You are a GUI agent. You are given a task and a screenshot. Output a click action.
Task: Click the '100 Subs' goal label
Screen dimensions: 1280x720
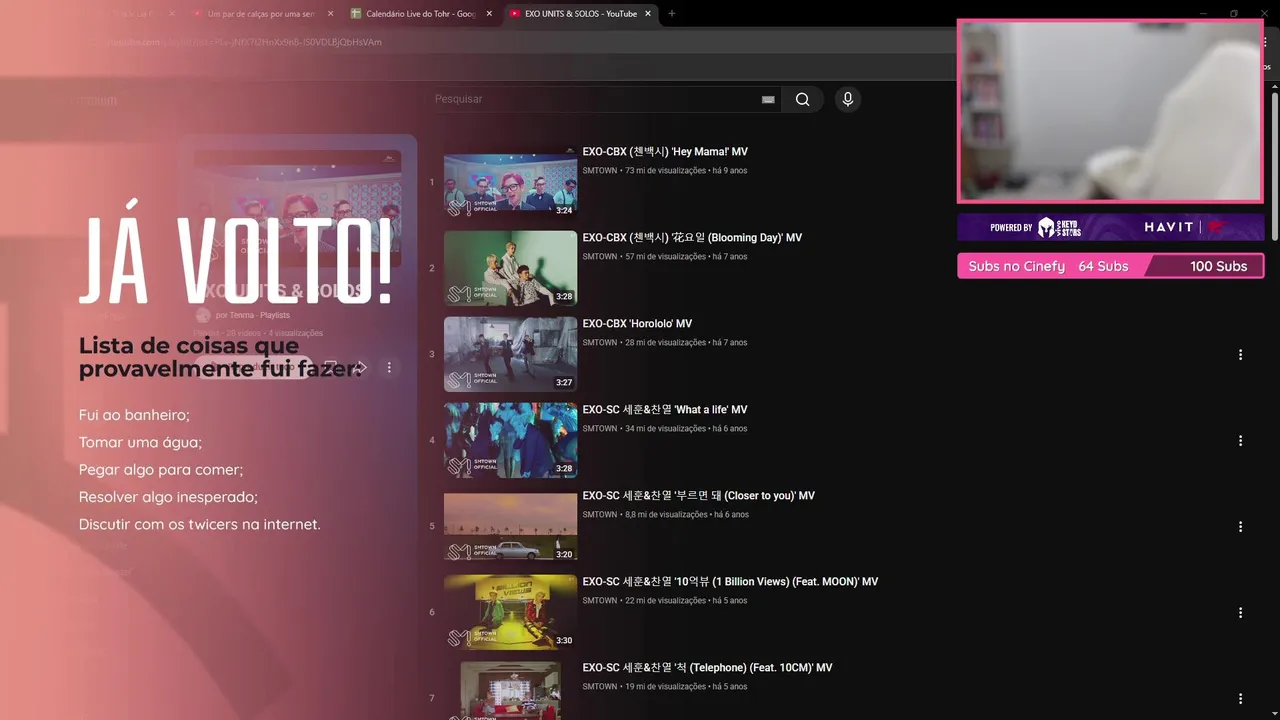[x=1218, y=266]
